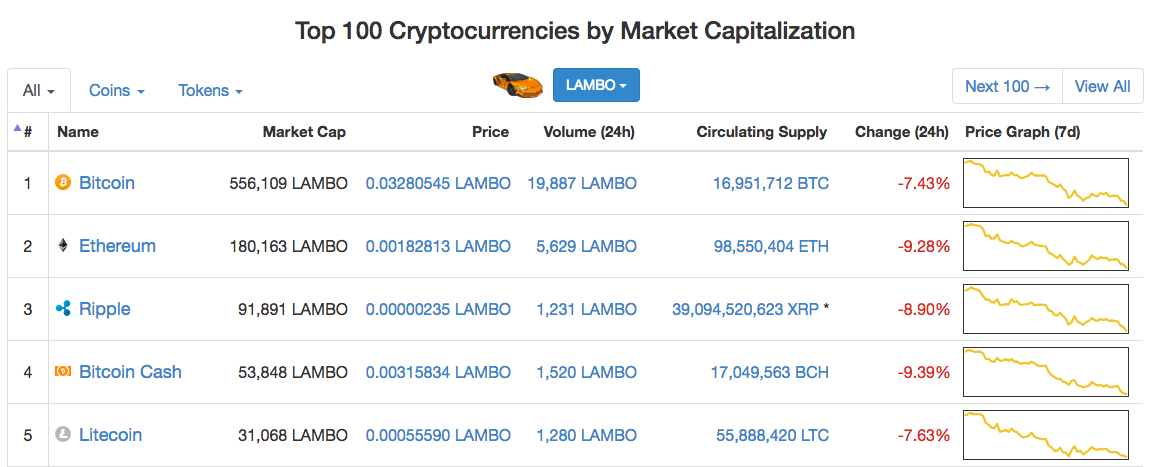Sort table by Market Cap column
The image size is (1150, 467).
point(304,132)
